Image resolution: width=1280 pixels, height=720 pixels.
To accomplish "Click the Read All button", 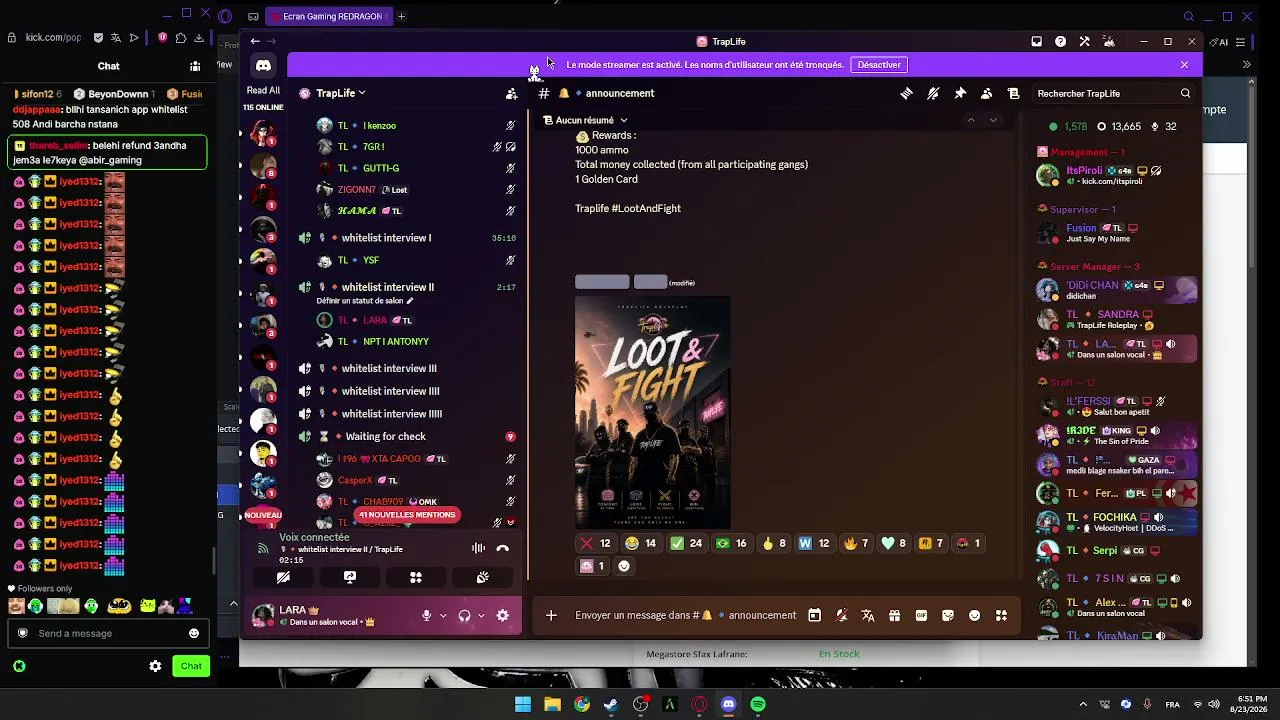I will [263, 90].
